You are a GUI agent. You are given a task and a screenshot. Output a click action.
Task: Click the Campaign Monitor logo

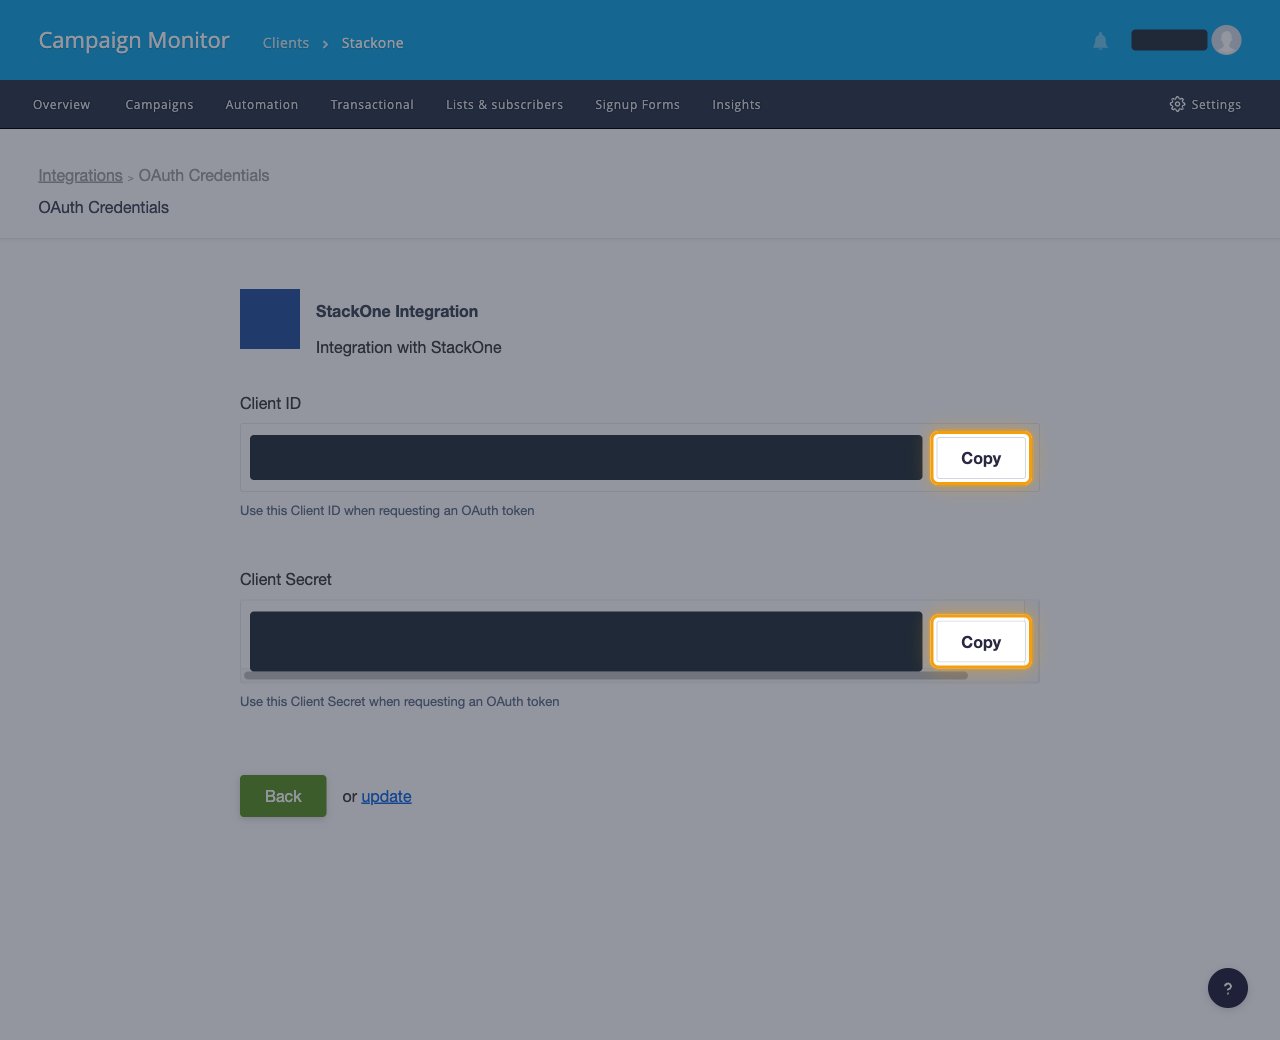(x=134, y=40)
